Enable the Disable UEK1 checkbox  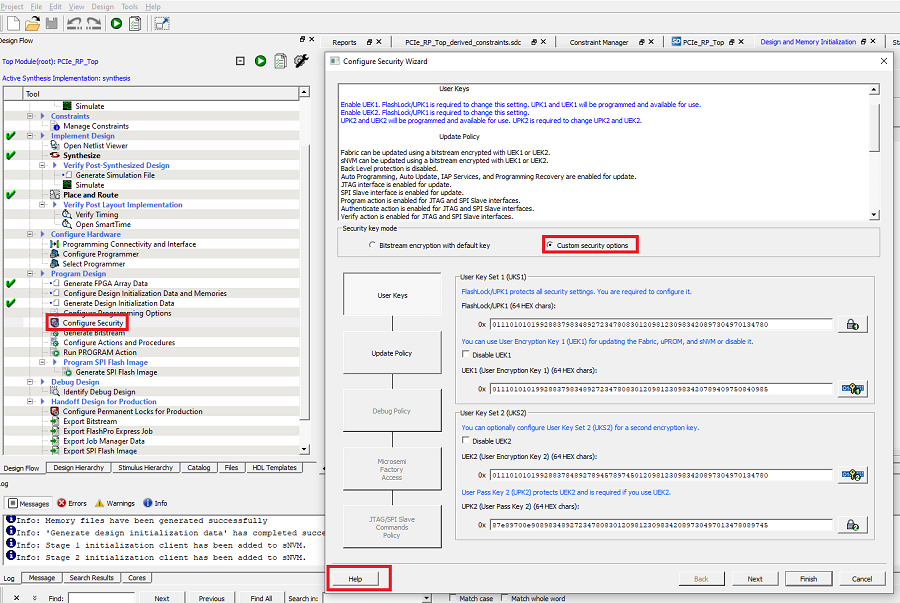pyautogui.click(x=466, y=355)
